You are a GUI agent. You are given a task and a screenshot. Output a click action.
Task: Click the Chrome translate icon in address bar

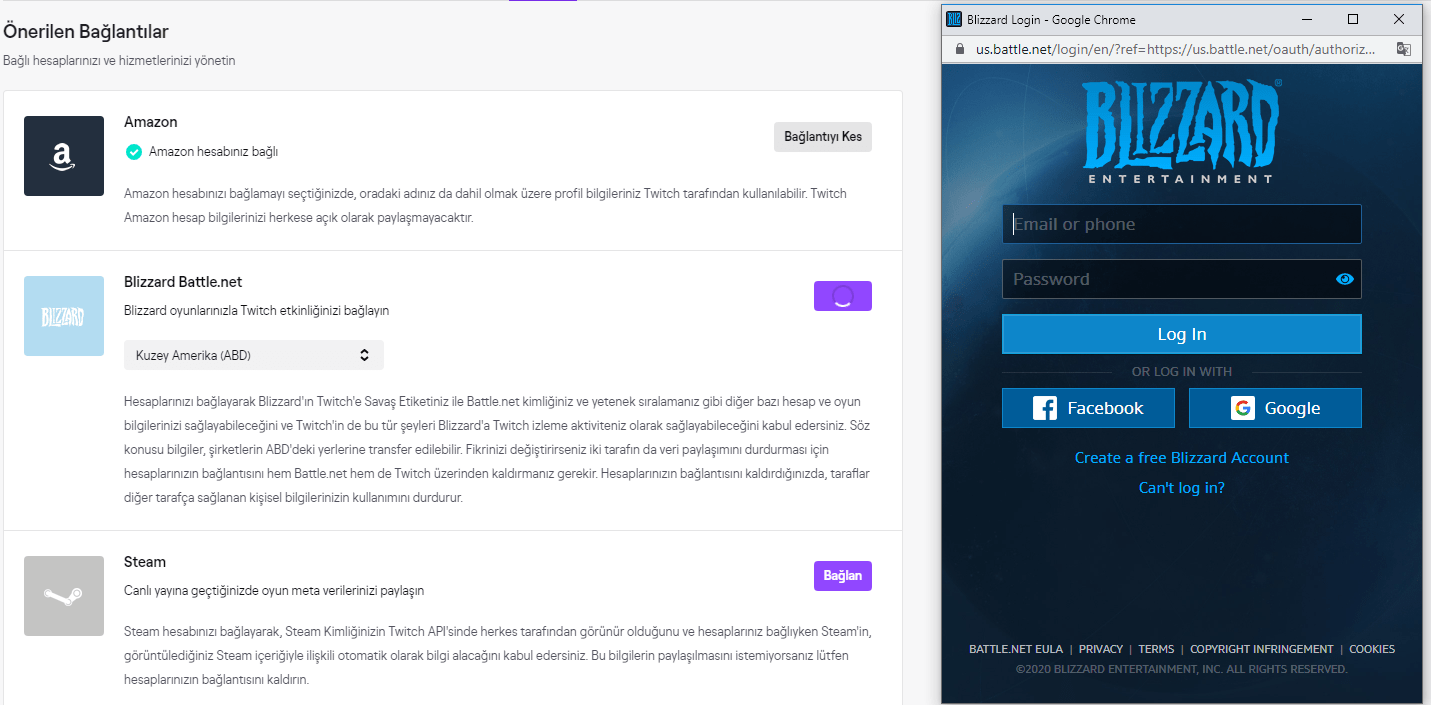1404,48
